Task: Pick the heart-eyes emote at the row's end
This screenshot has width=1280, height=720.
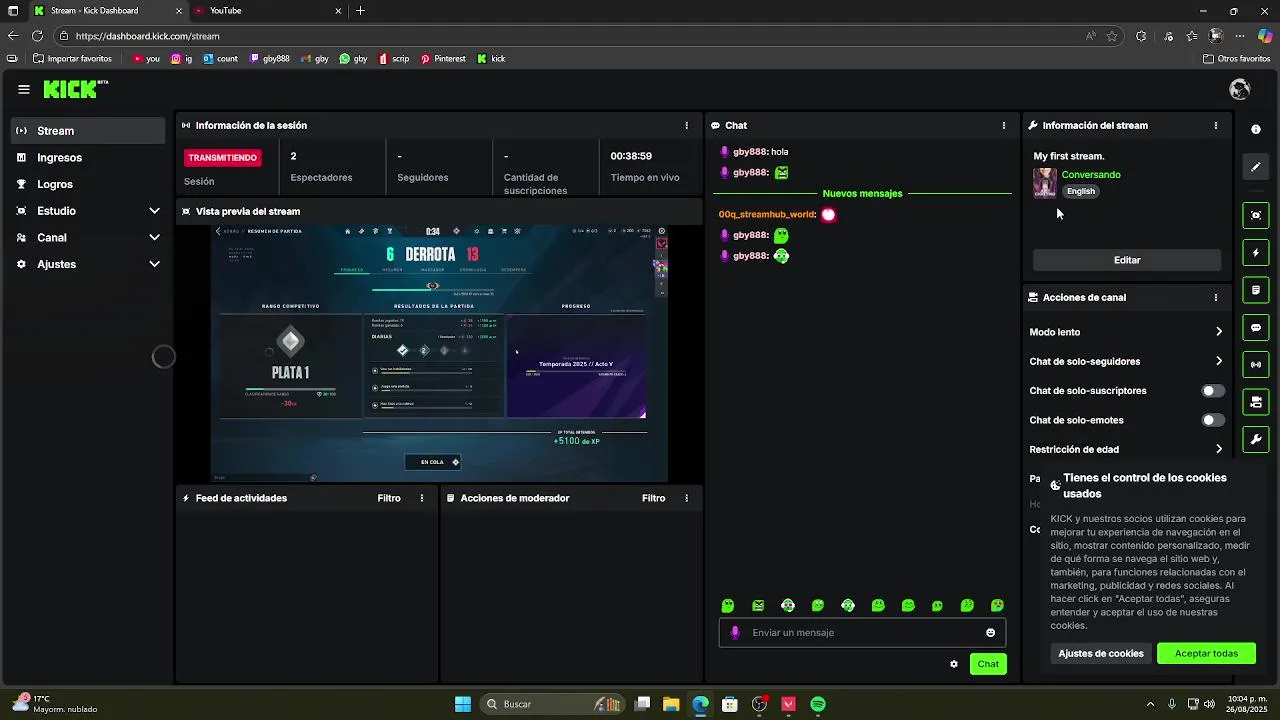Action: pyautogui.click(x=997, y=606)
